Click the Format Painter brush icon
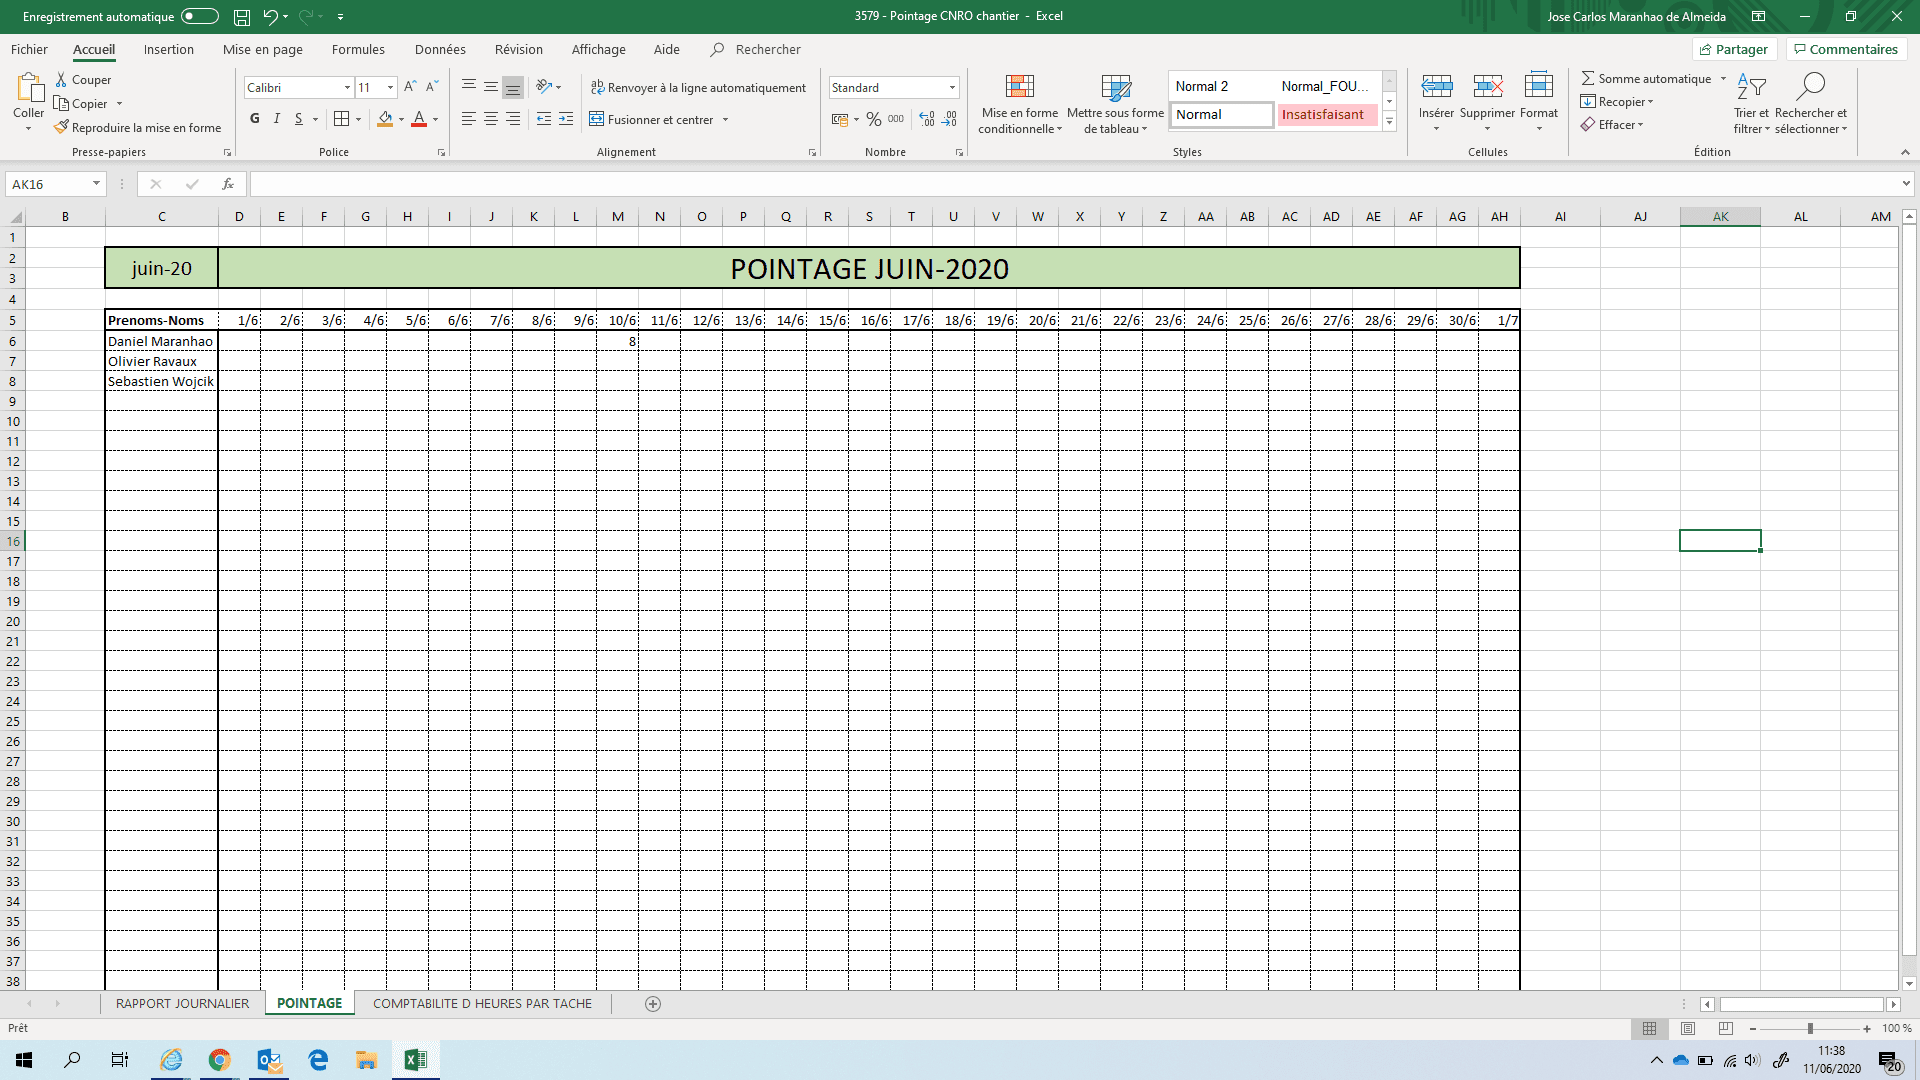The width and height of the screenshot is (1920, 1080). (x=61, y=128)
